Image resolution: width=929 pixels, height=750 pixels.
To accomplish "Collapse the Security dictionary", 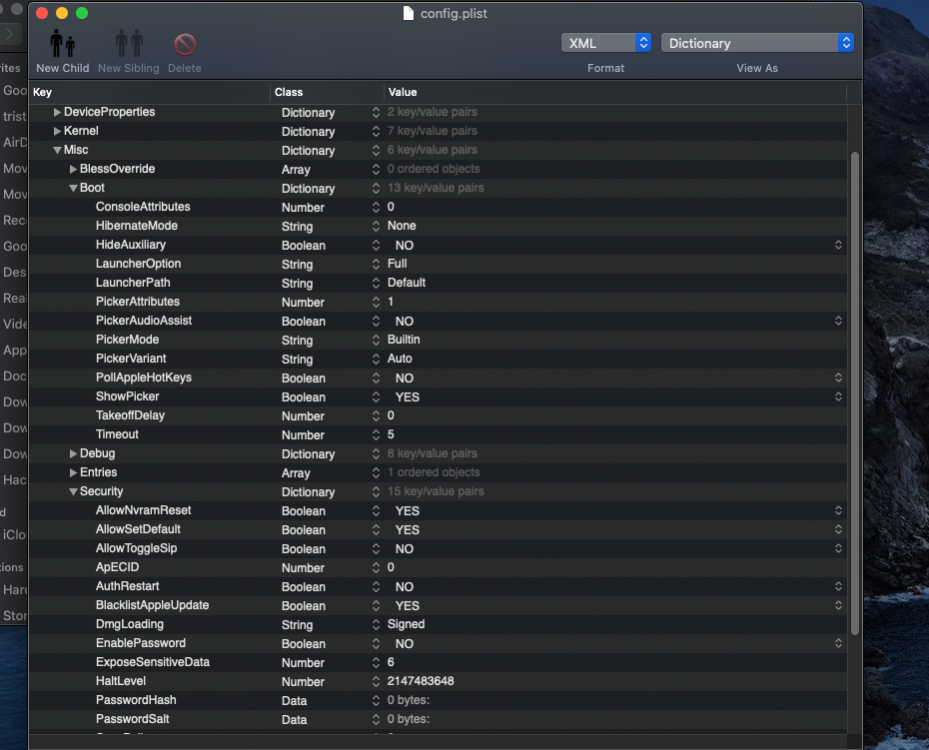I will [x=73, y=491].
